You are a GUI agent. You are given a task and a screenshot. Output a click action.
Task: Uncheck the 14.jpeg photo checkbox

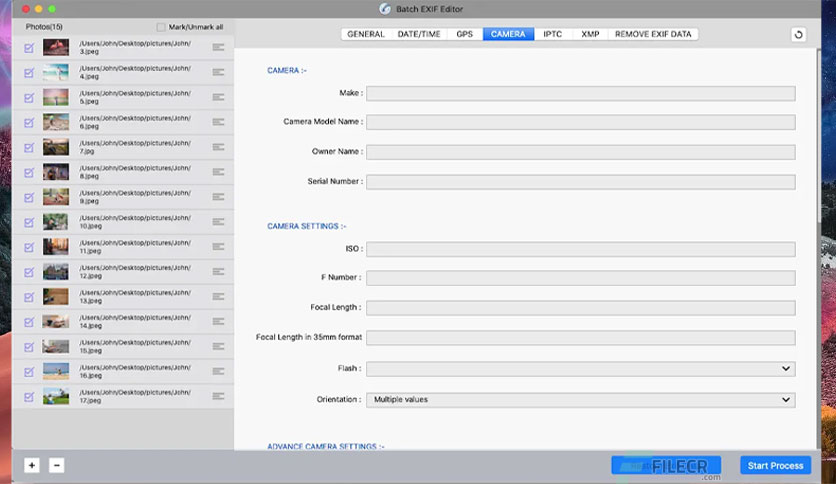pyautogui.click(x=29, y=322)
